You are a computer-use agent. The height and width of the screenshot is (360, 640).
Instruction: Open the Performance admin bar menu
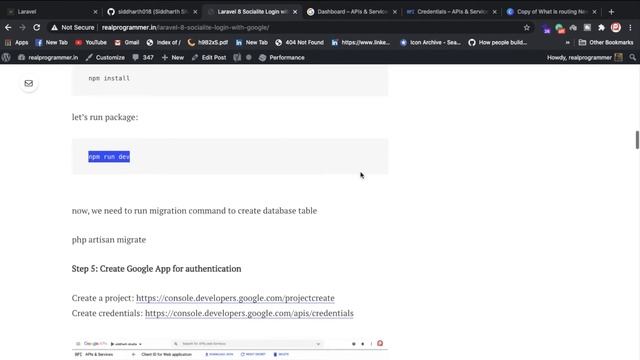point(282,58)
